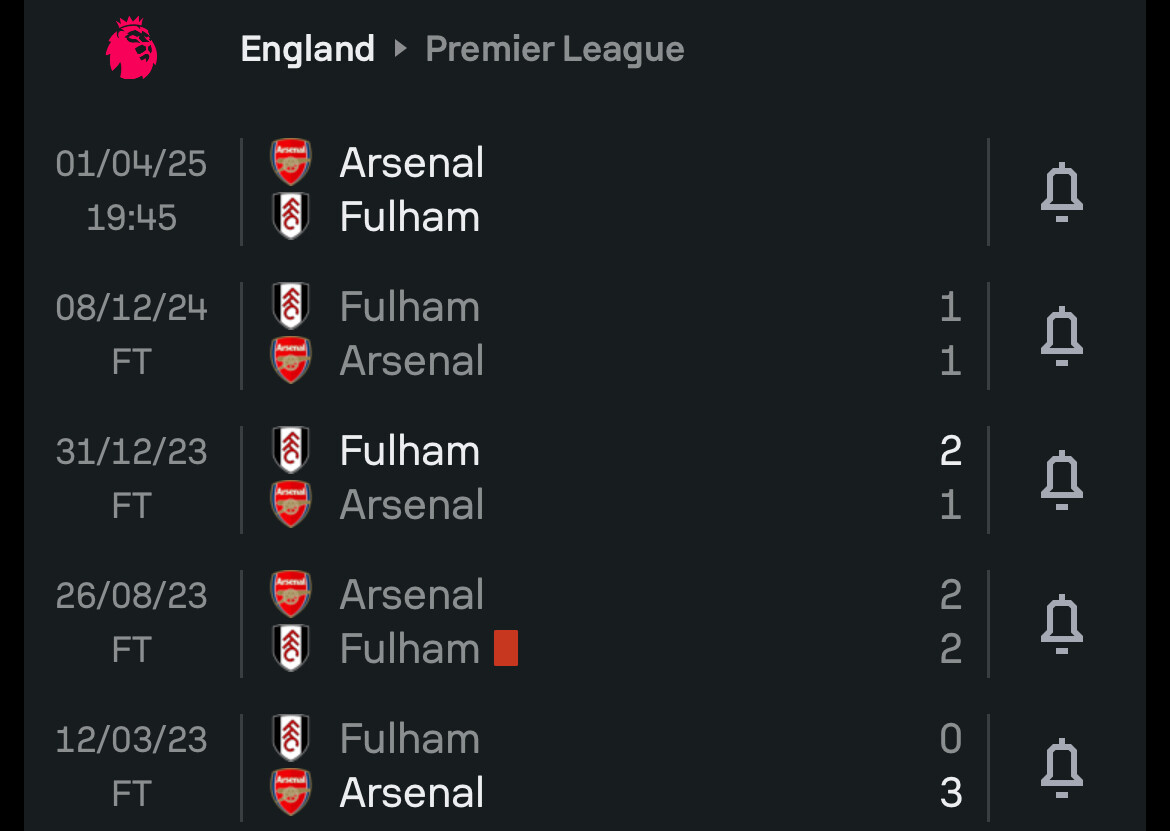Viewport: 1170px width, 831px height.
Task: Toggle alert bell for 08/12/24 match
Action: 1062,336
